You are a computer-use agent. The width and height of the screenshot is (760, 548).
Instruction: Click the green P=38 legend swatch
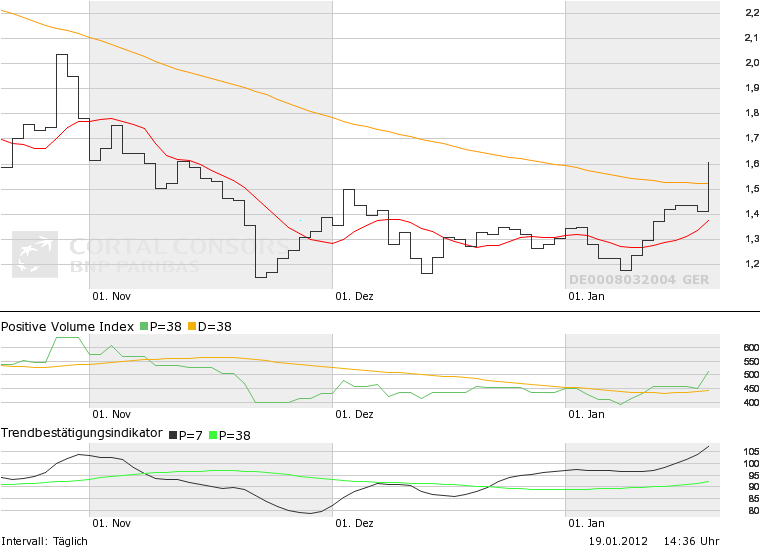pos(144,327)
